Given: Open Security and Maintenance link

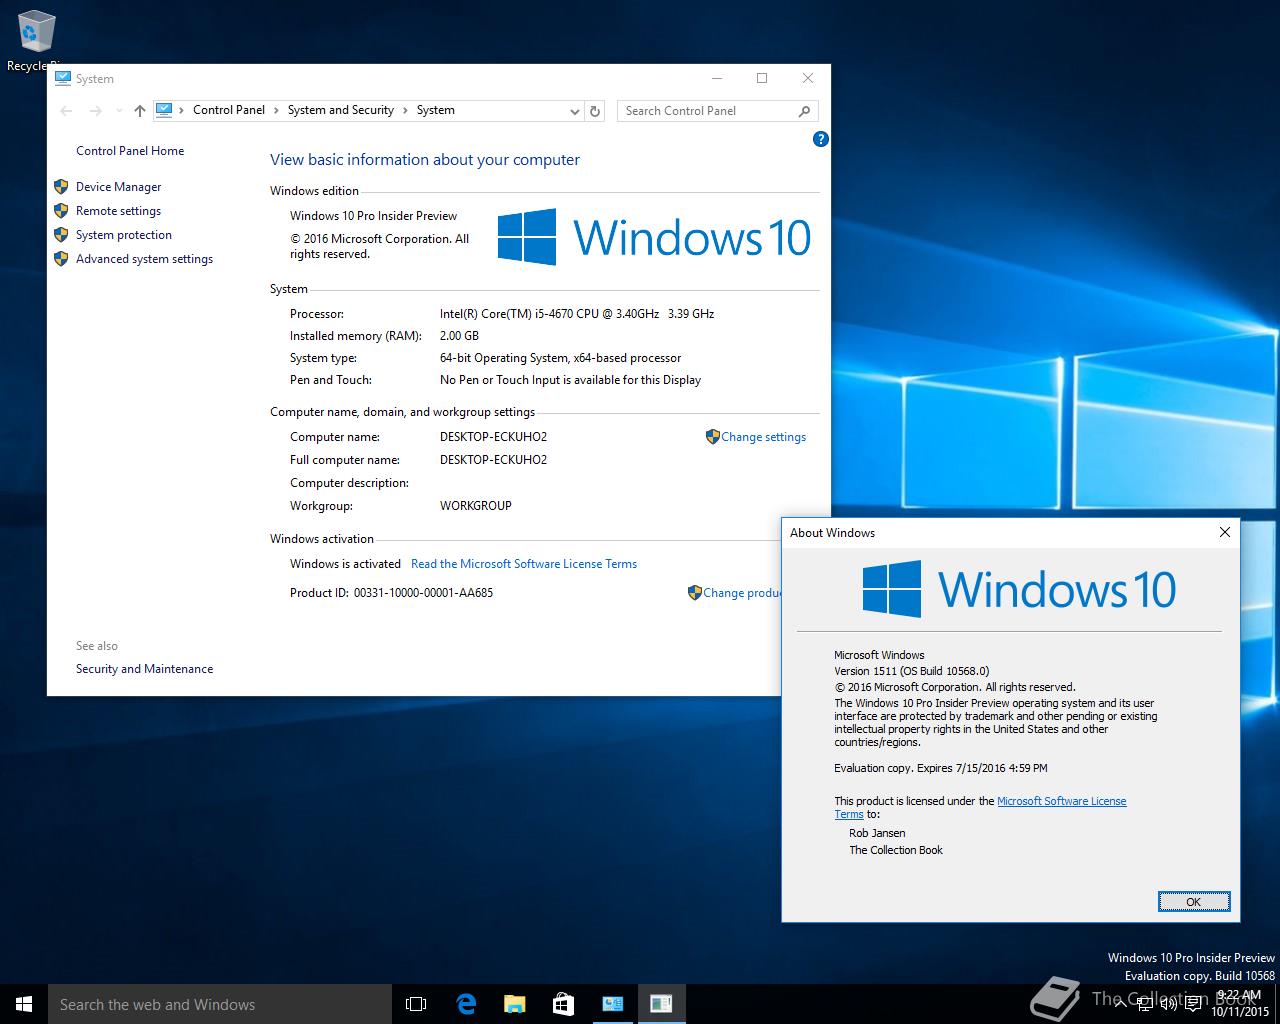Looking at the screenshot, I should click(x=144, y=669).
